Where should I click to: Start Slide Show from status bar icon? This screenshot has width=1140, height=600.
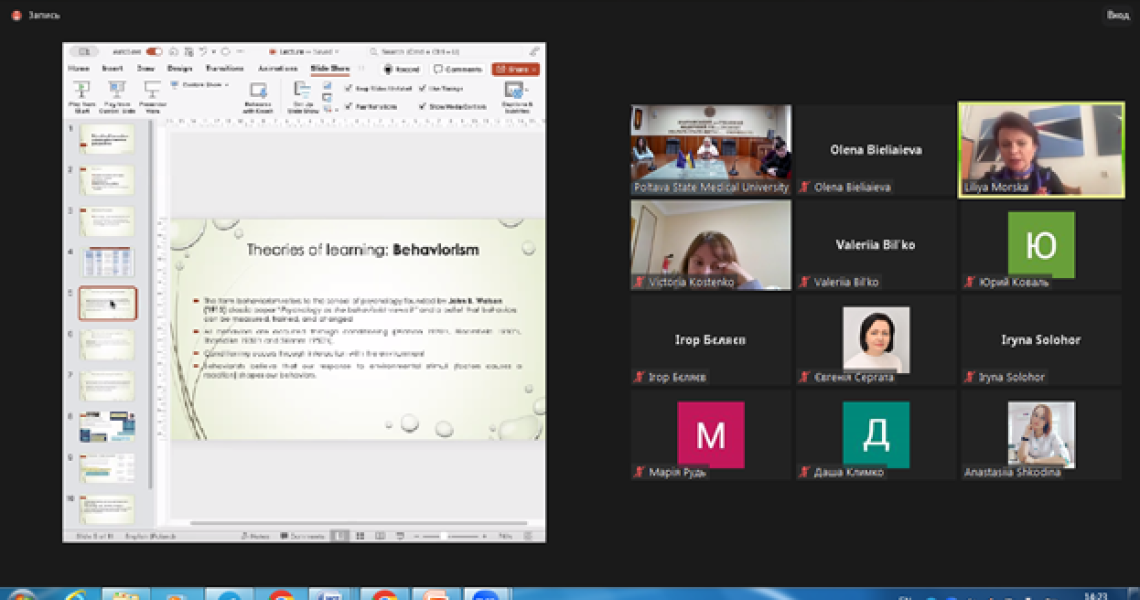400,536
